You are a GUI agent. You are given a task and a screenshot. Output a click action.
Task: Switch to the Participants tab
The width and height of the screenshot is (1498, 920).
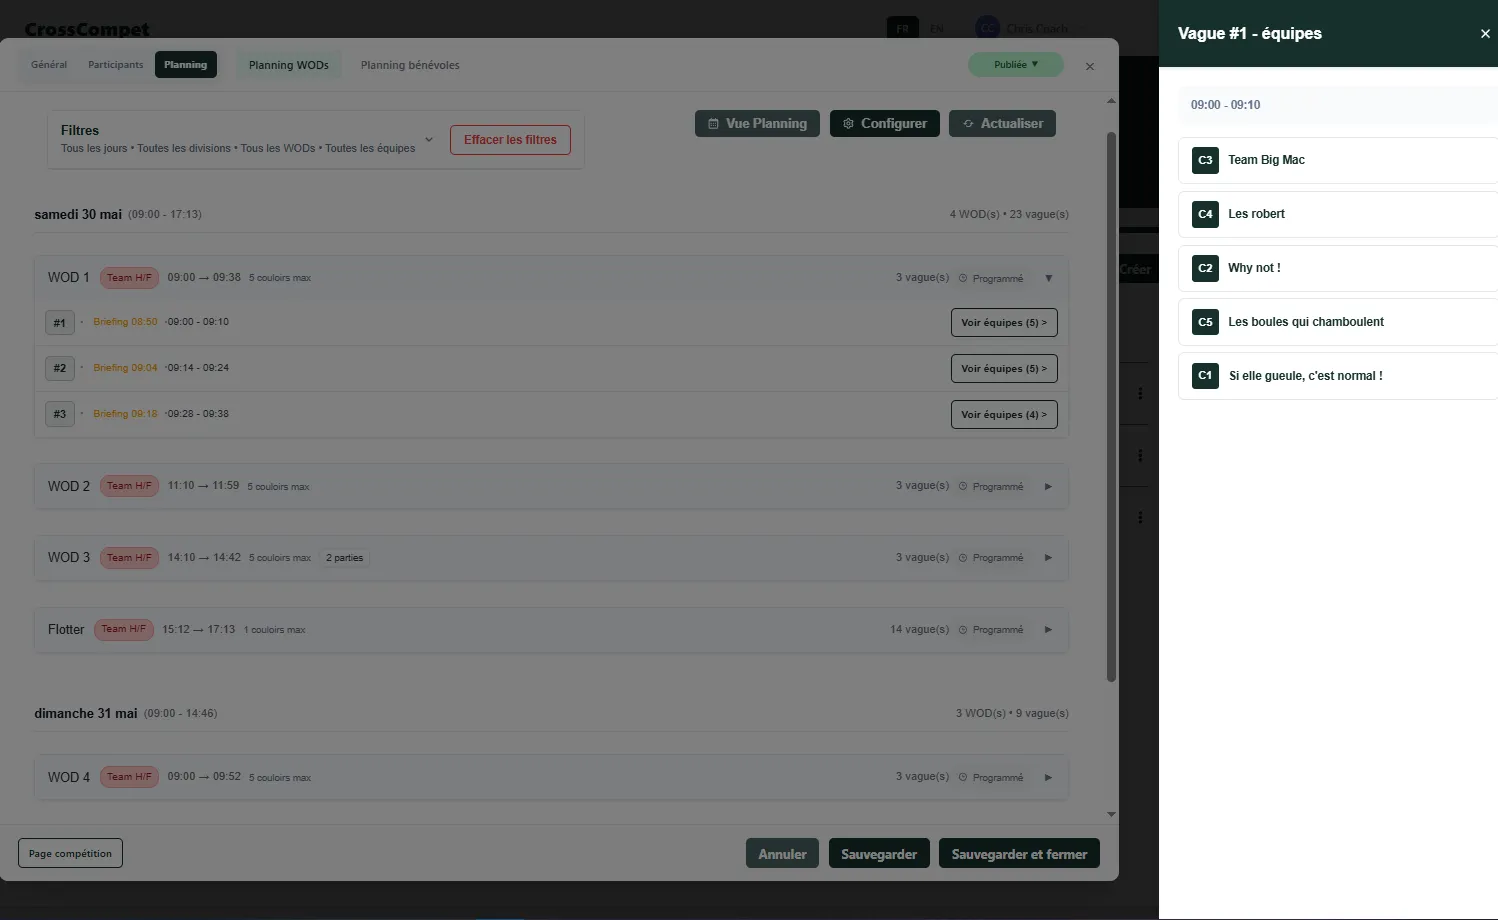tap(115, 64)
